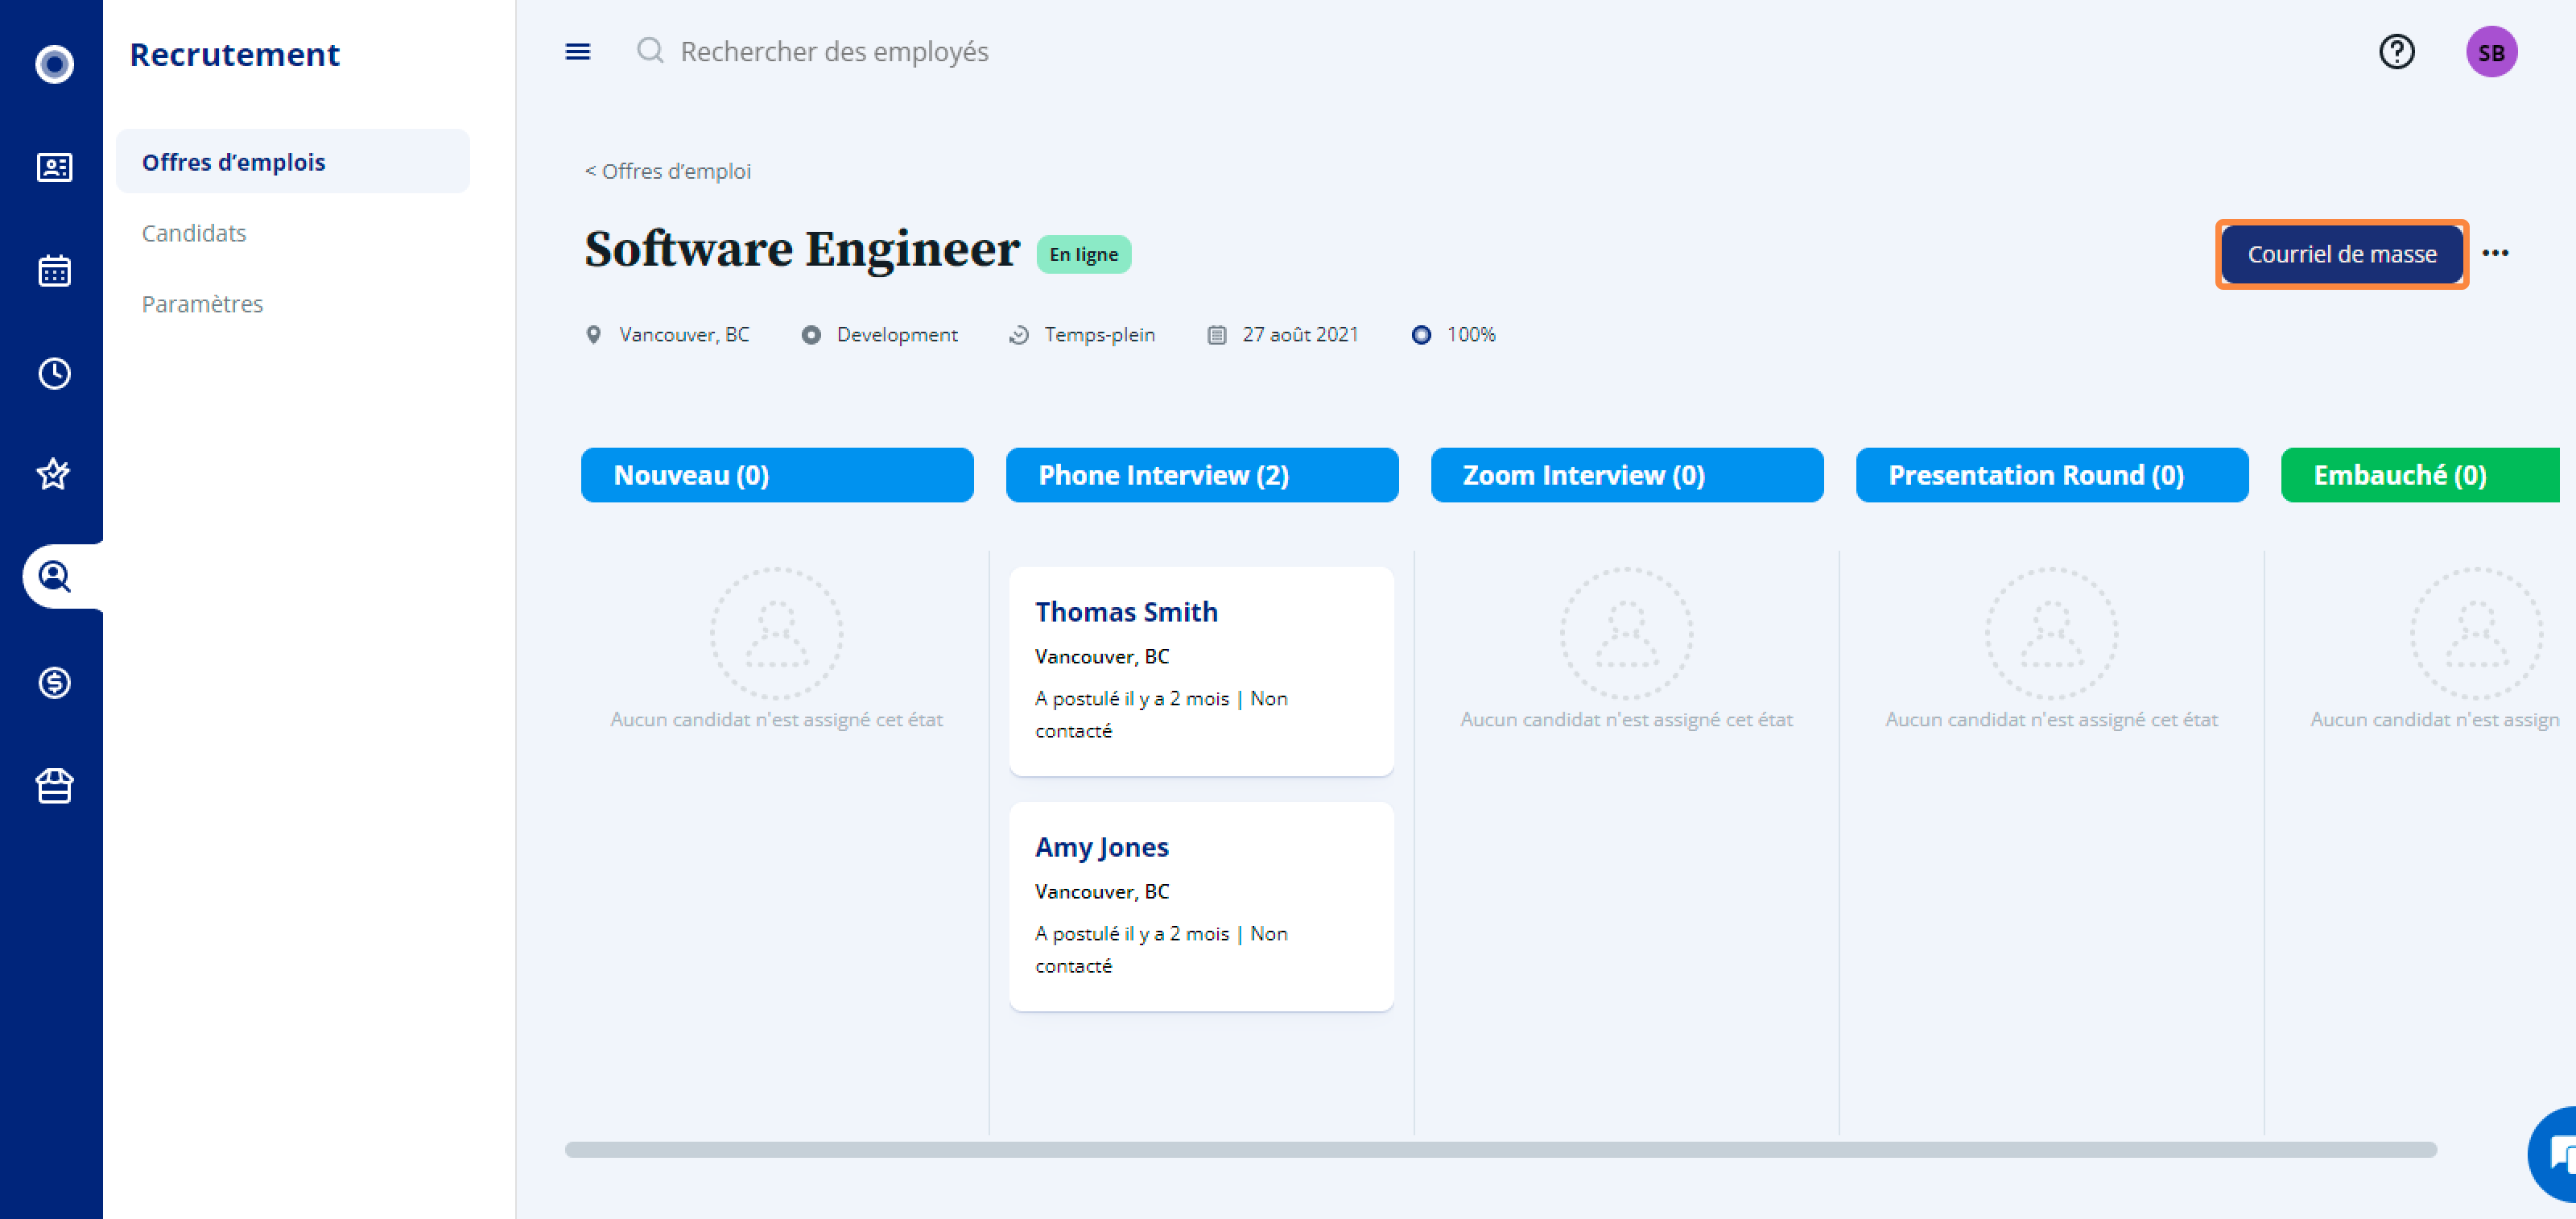The image size is (2576, 1219).
Task: Click the Courriel de masse button
Action: tap(2342, 254)
